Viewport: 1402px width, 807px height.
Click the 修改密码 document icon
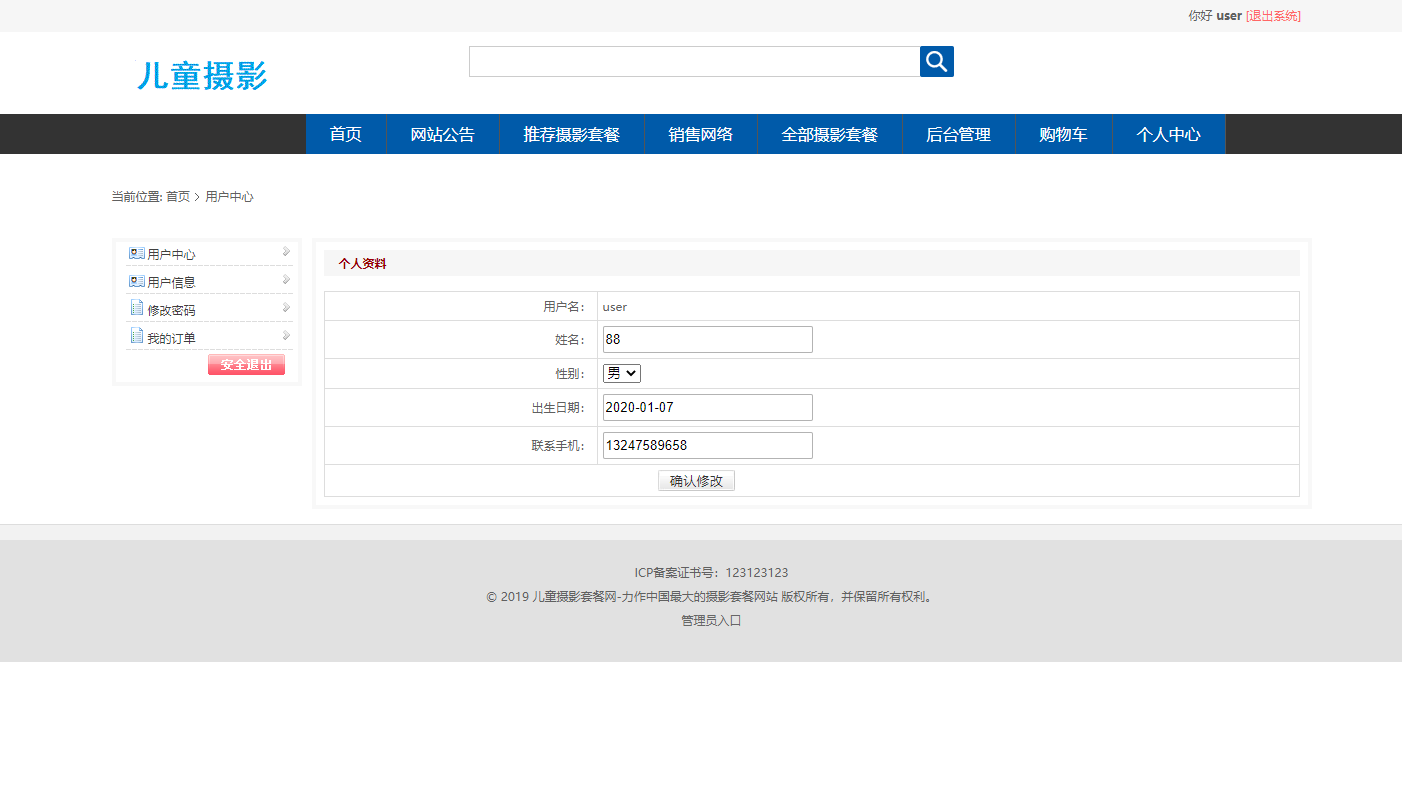coord(137,308)
